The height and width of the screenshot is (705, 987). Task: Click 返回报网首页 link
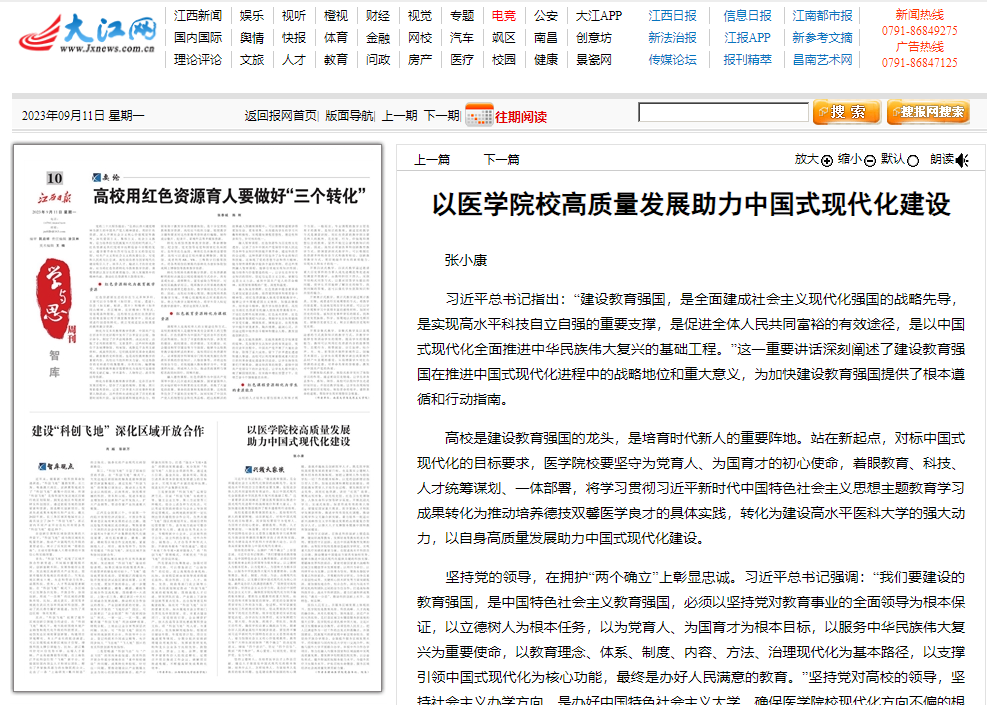[281, 116]
